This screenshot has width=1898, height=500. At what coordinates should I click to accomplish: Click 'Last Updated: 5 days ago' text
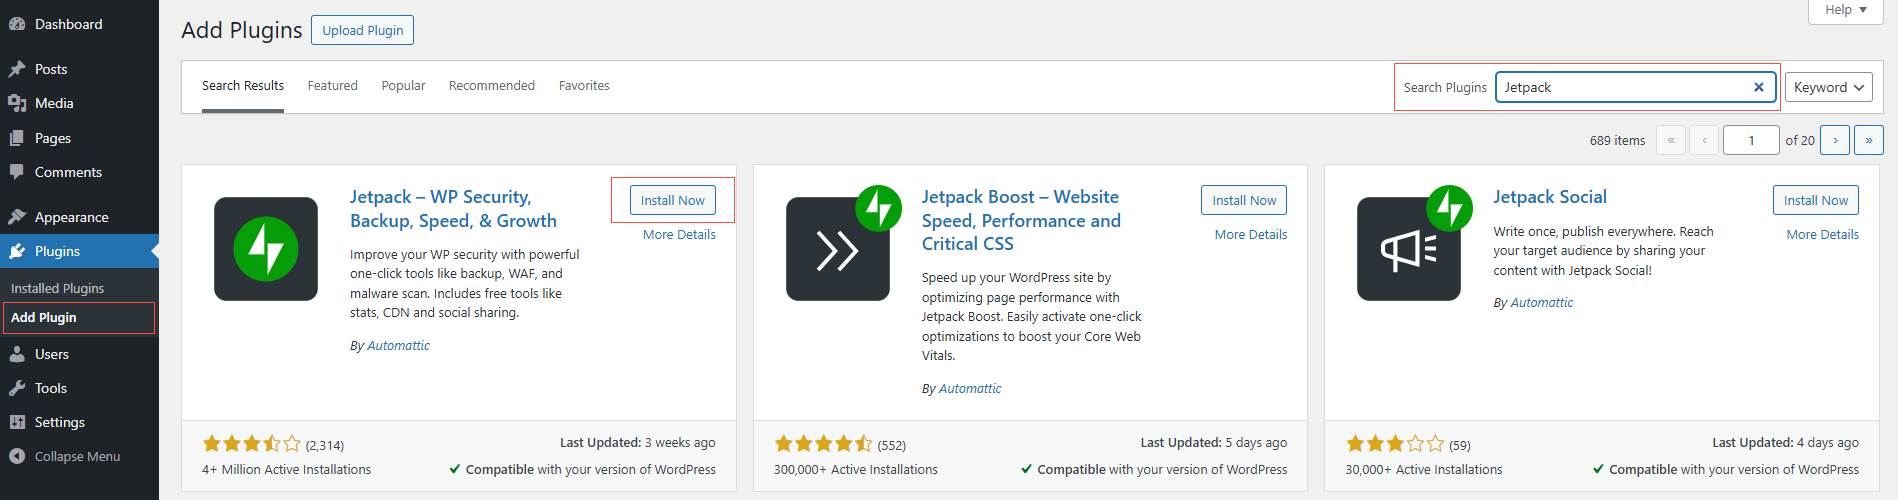coord(1214,443)
